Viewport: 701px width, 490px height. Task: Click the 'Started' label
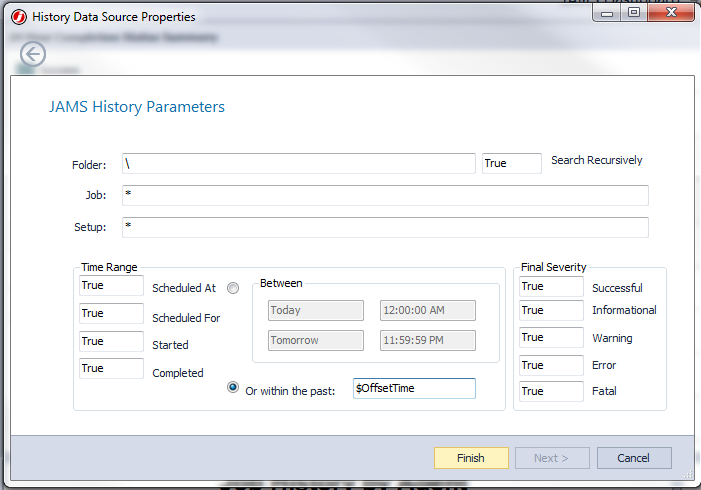point(170,345)
